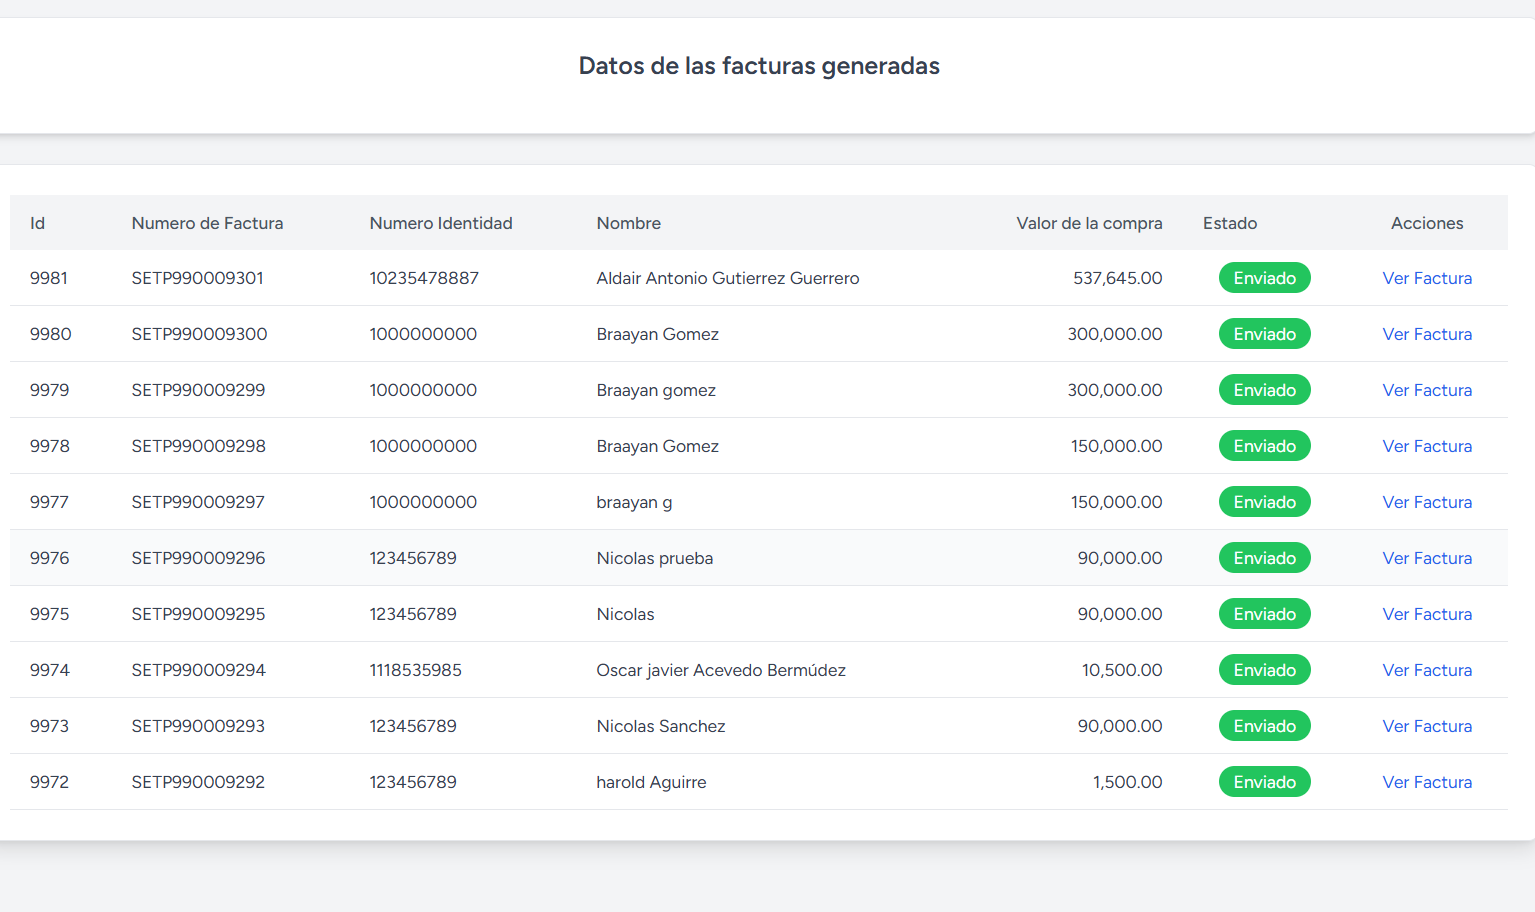Select the amount 1,500.00
Image resolution: width=1535 pixels, height=912 pixels.
click(1128, 782)
